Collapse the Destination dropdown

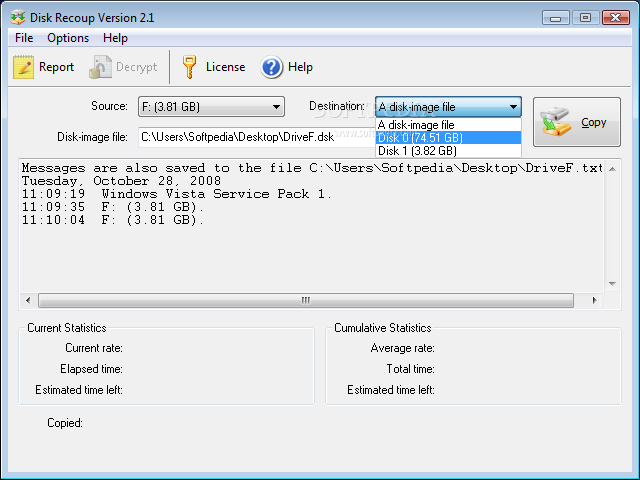(448, 107)
